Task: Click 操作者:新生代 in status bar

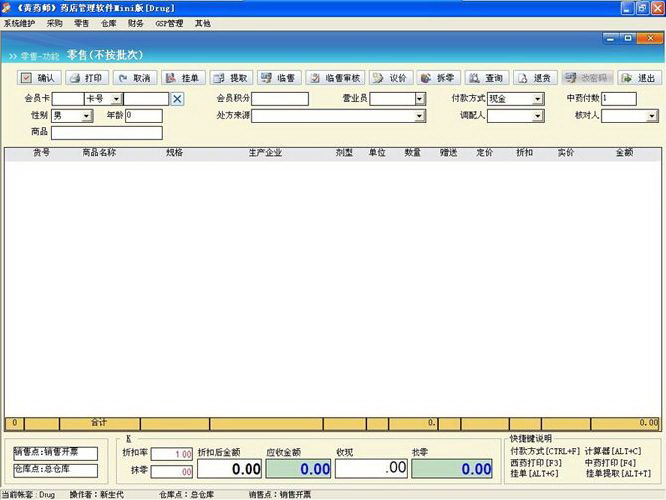Action: [96, 495]
